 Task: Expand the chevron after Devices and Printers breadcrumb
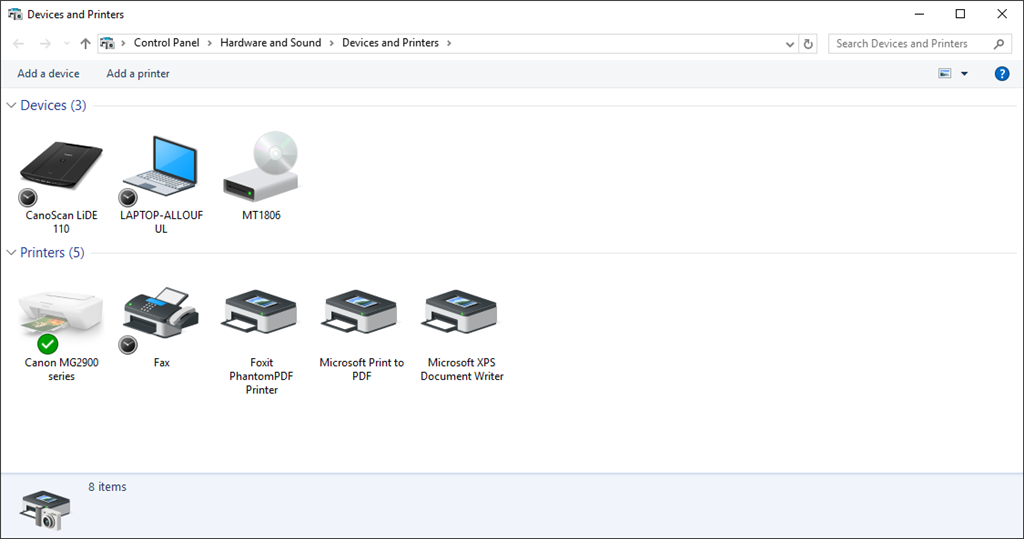click(x=449, y=43)
